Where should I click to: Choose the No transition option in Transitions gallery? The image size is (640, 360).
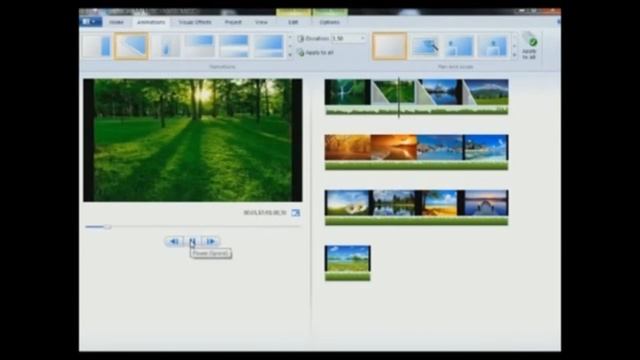pyautogui.click(x=97, y=46)
